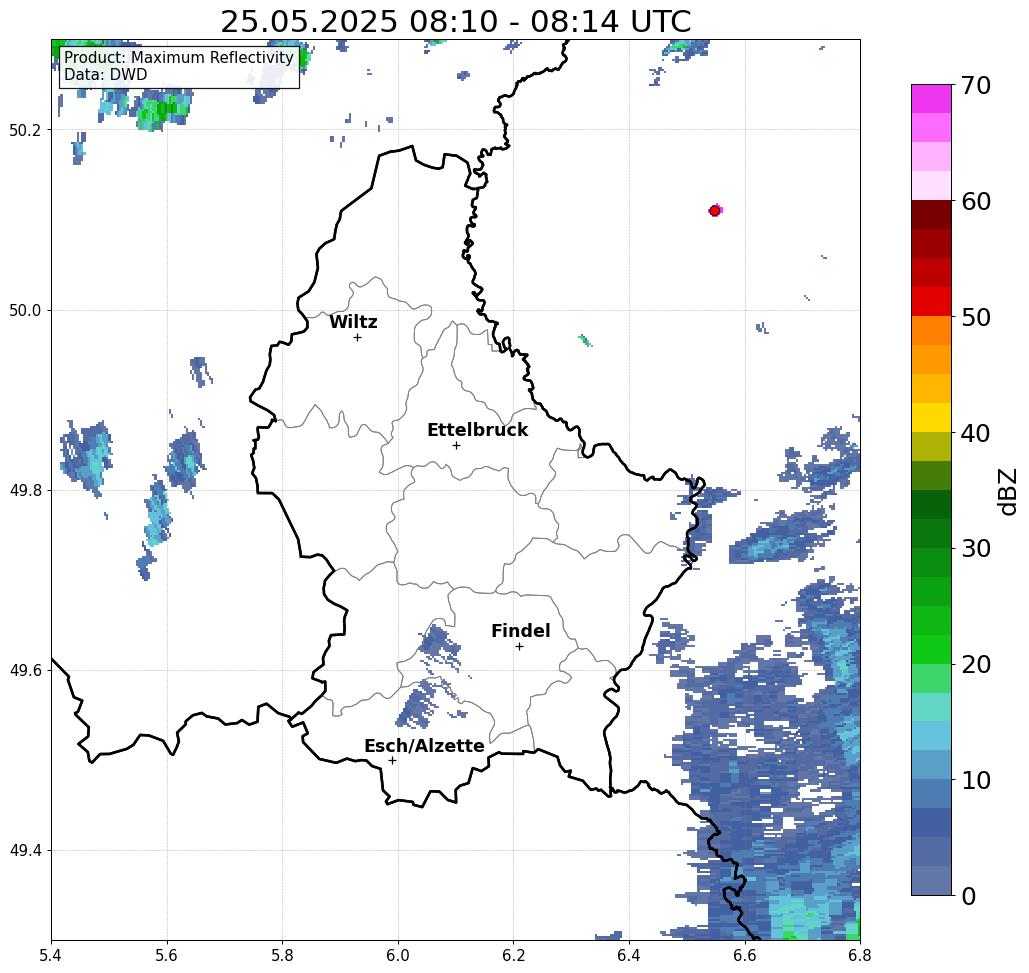
Task: Click the cross marker below Findel
Action: [519, 647]
